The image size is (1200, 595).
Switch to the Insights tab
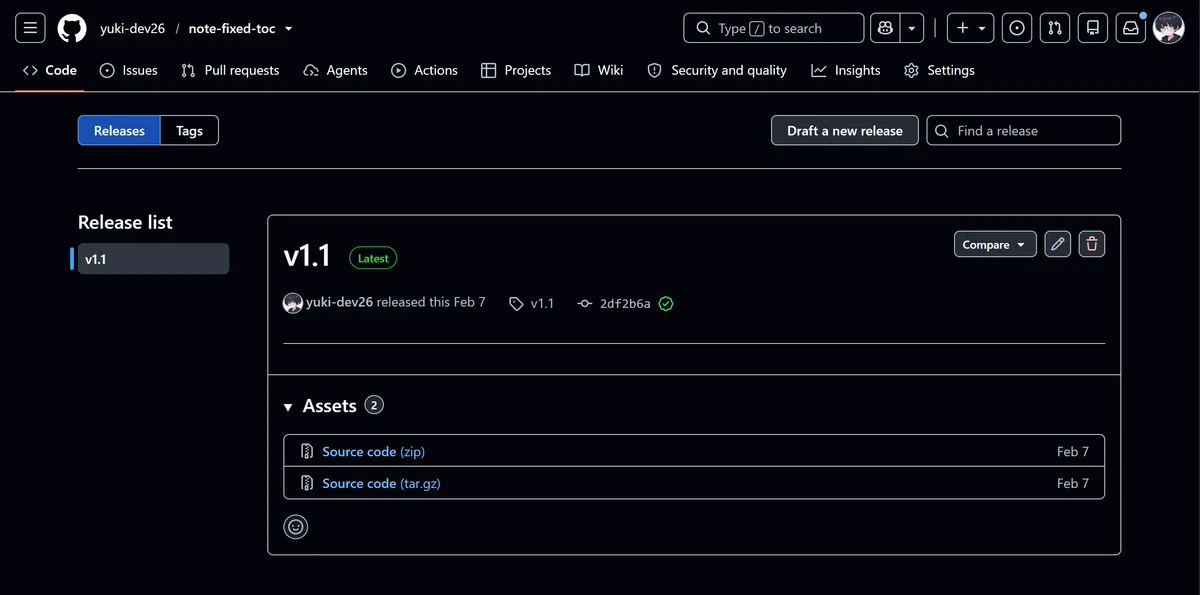[846, 70]
